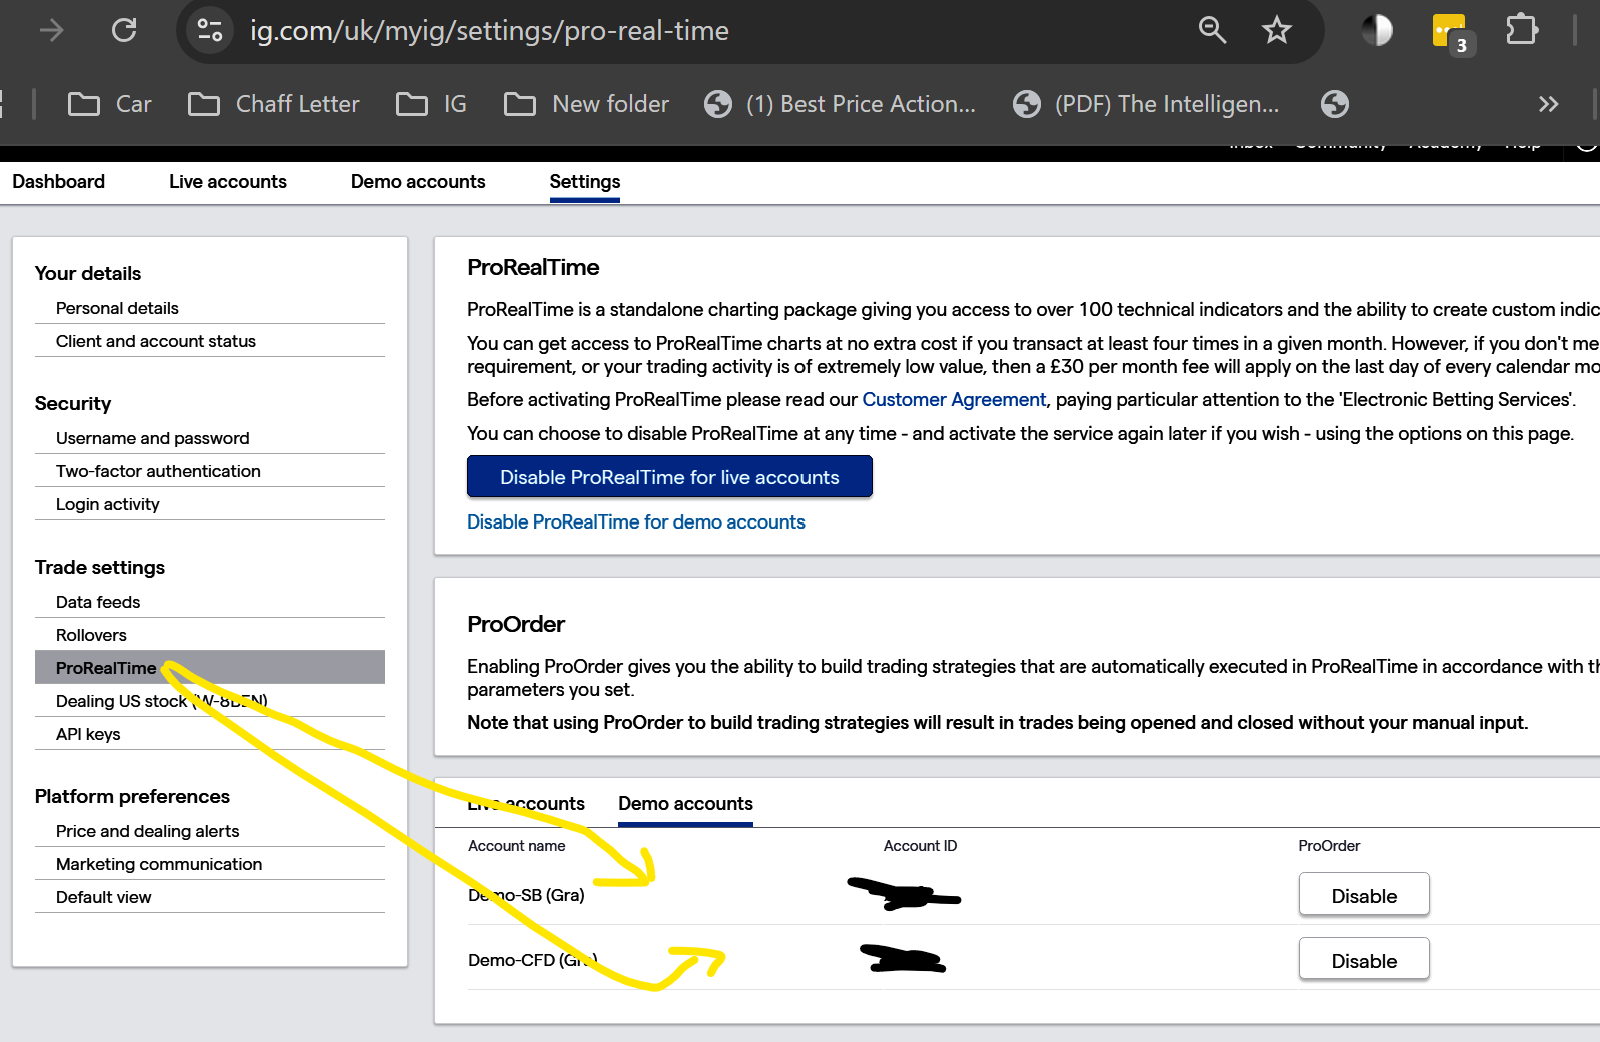
Task: Show more bookmarks via double chevron
Action: tap(1549, 104)
